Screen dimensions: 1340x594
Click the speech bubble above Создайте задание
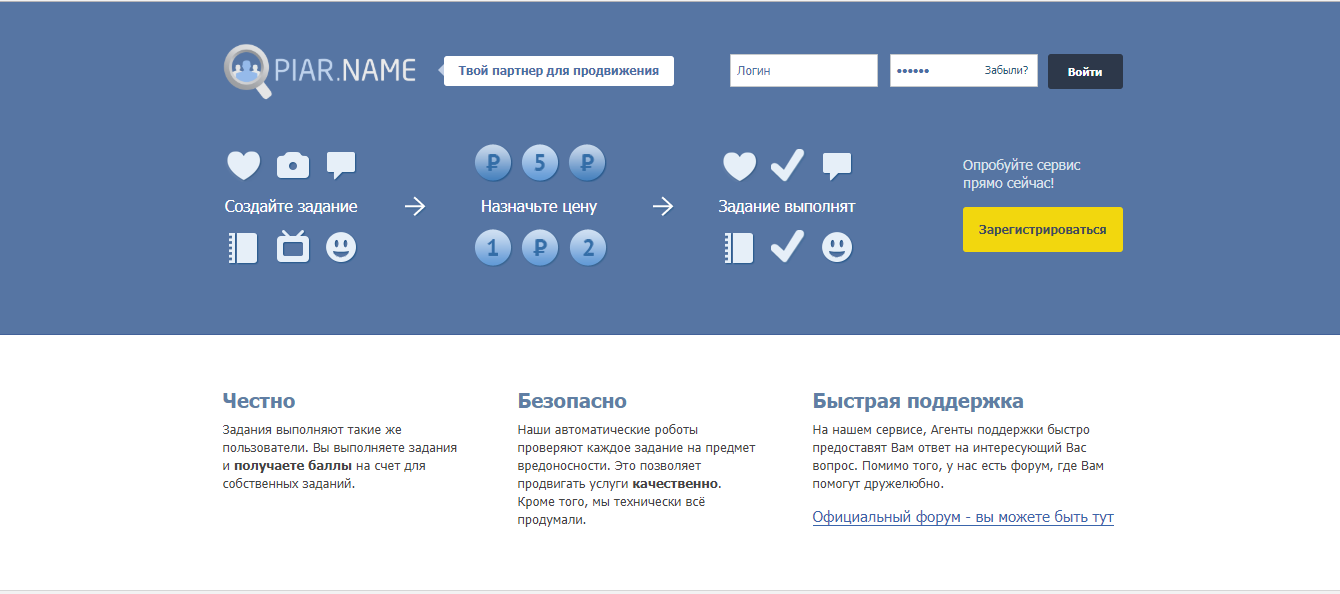click(341, 165)
